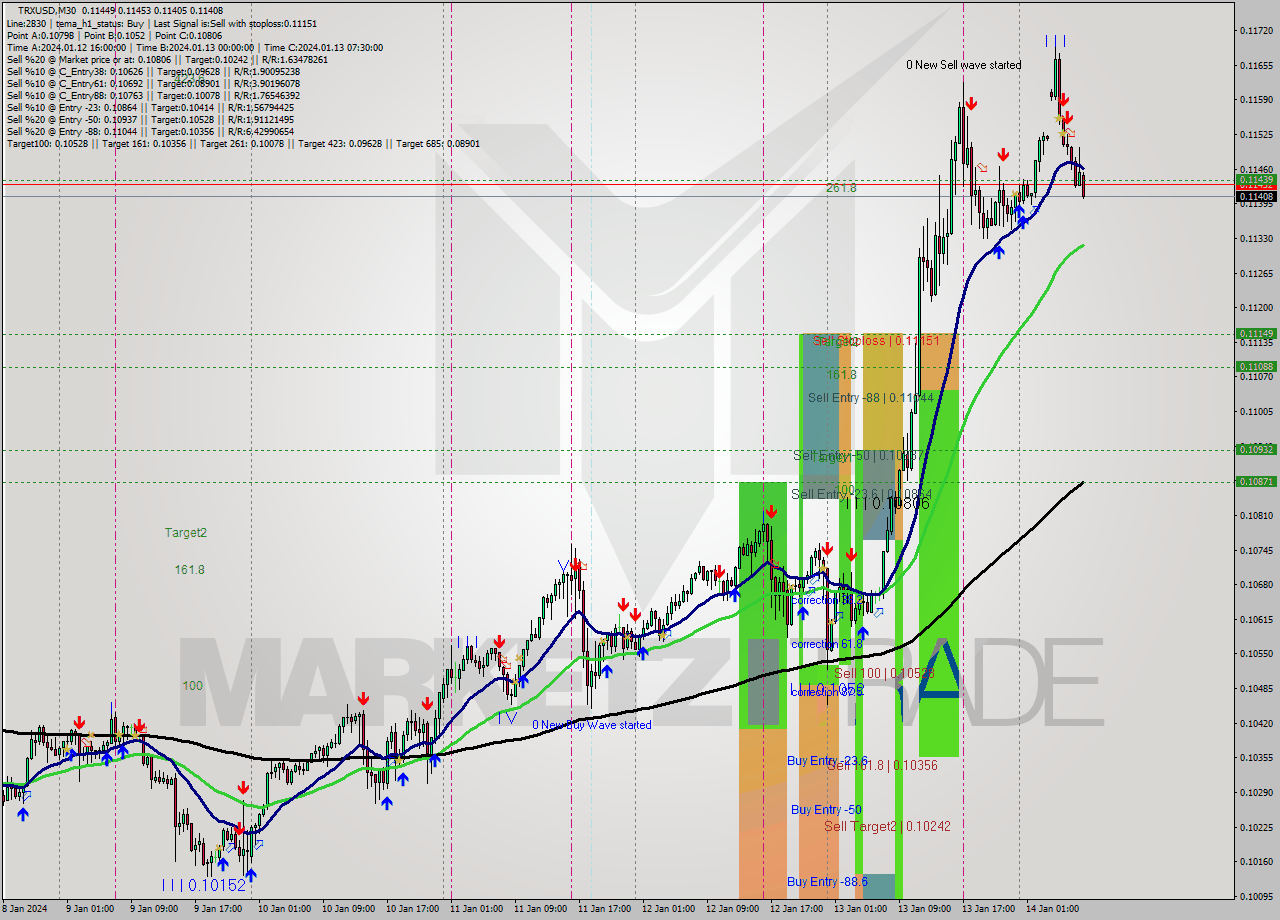Click the 0.10160 price axis label
1280x920 pixels.
click(1256, 861)
